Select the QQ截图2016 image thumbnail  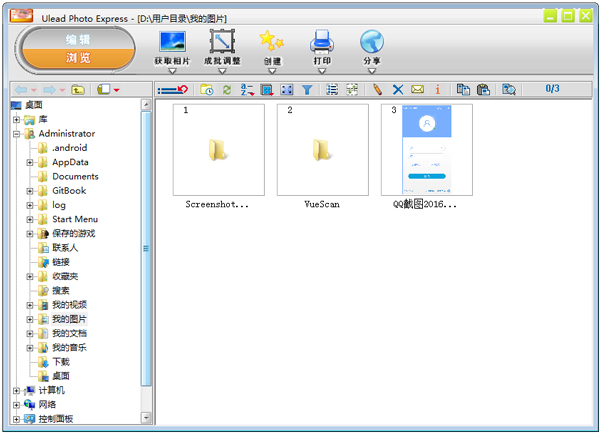pos(427,150)
